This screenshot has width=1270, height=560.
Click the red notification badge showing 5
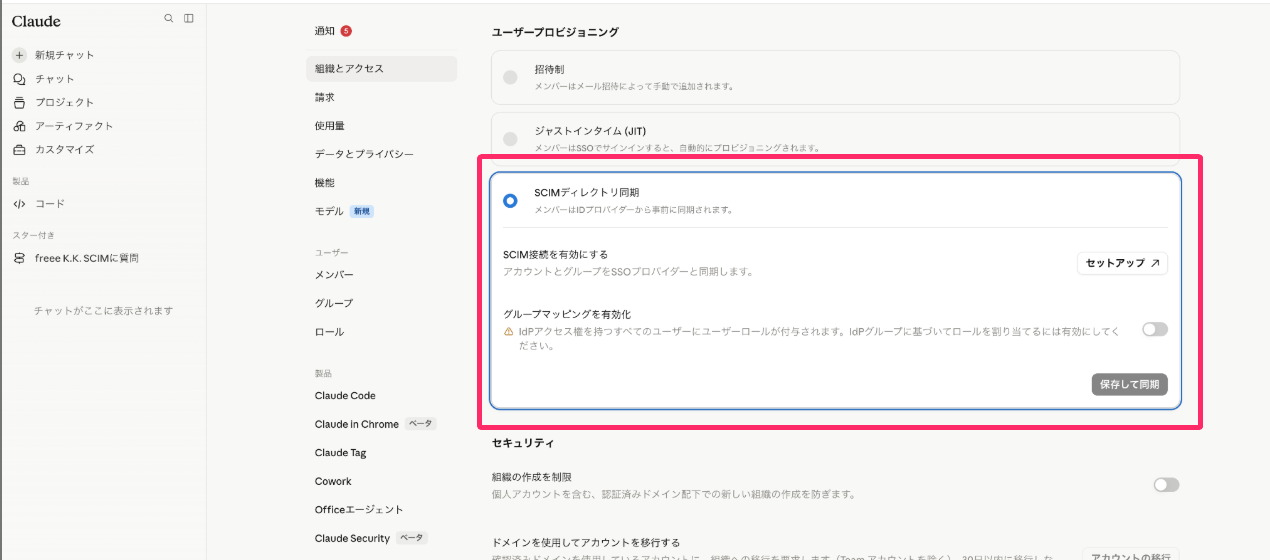pyautogui.click(x=346, y=31)
